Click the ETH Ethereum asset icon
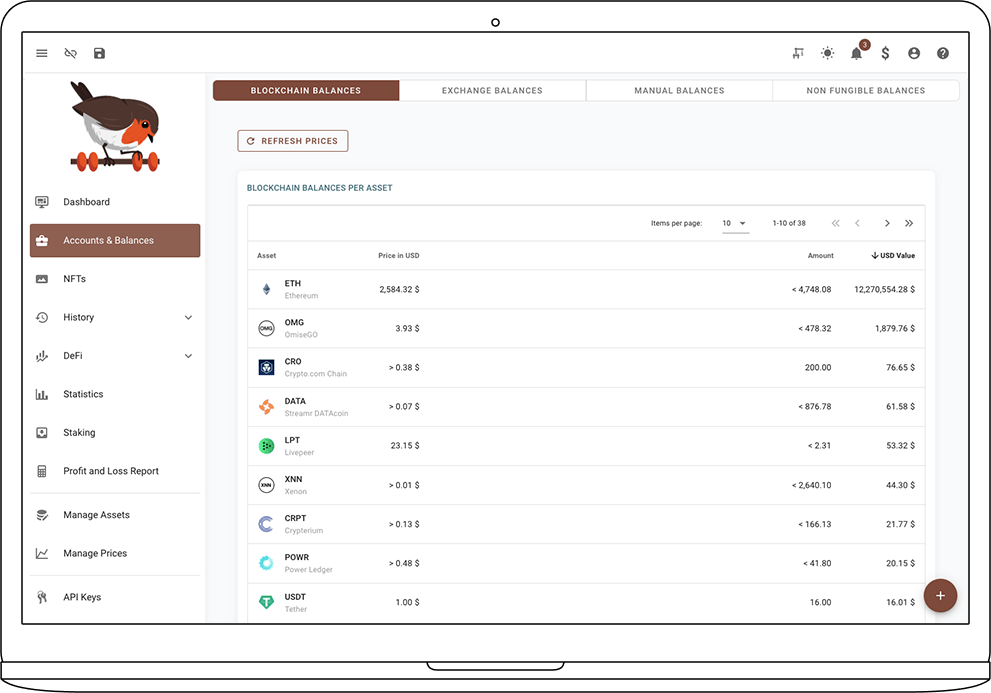The image size is (991, 693). (x=267, y=289)
